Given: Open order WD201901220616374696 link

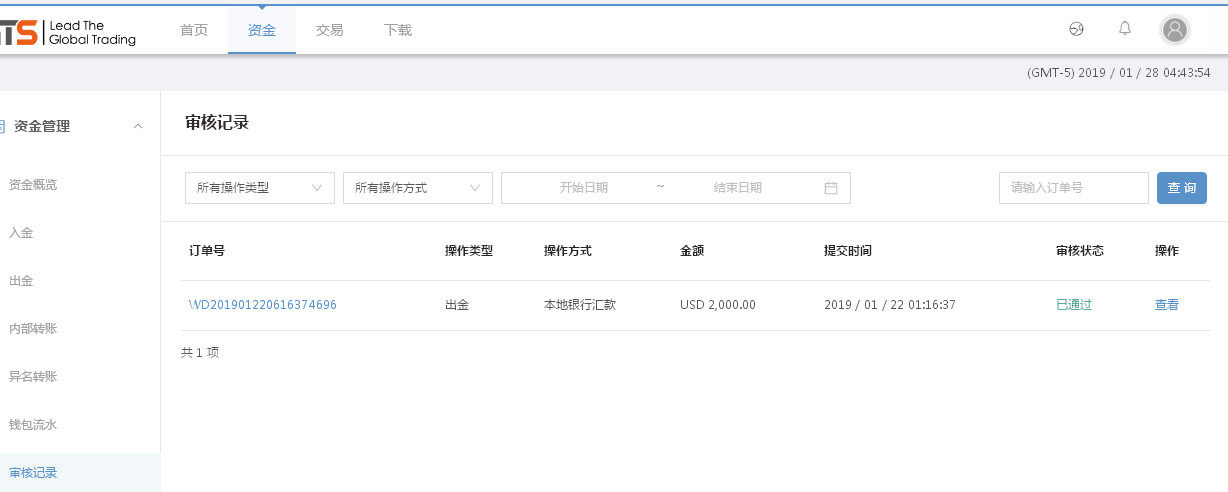Looking at the screenshot, I should pyautogui.click(x=263, y=305).
